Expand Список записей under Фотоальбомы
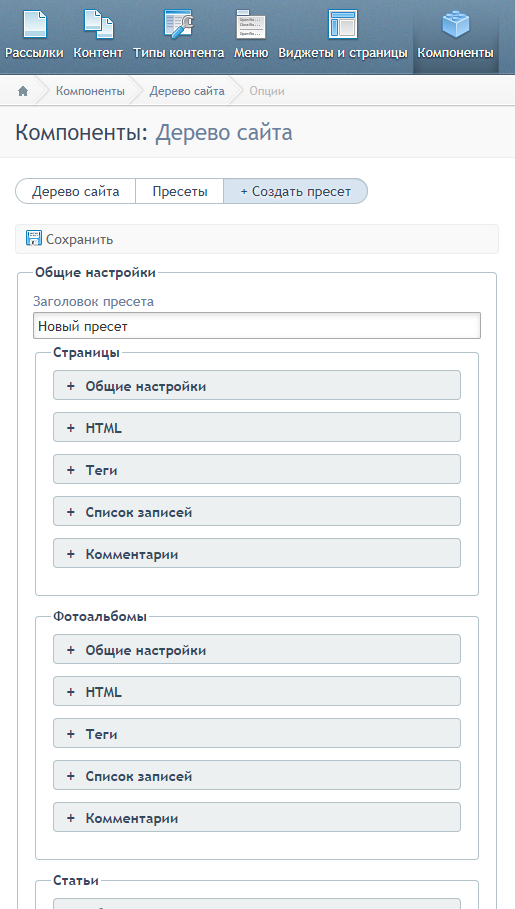515x909 pixels. click(257, 775)
